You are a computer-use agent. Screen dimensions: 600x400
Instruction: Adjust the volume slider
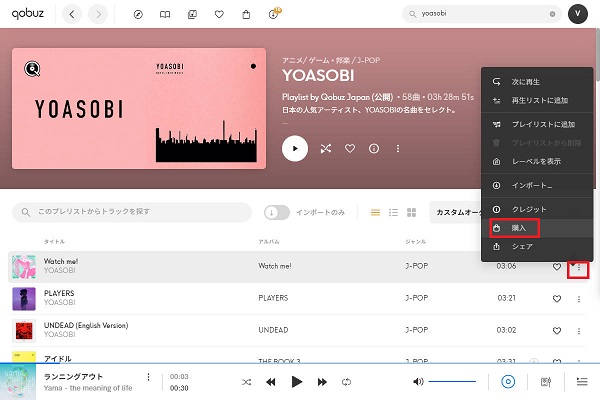click(x=452, y=382)
